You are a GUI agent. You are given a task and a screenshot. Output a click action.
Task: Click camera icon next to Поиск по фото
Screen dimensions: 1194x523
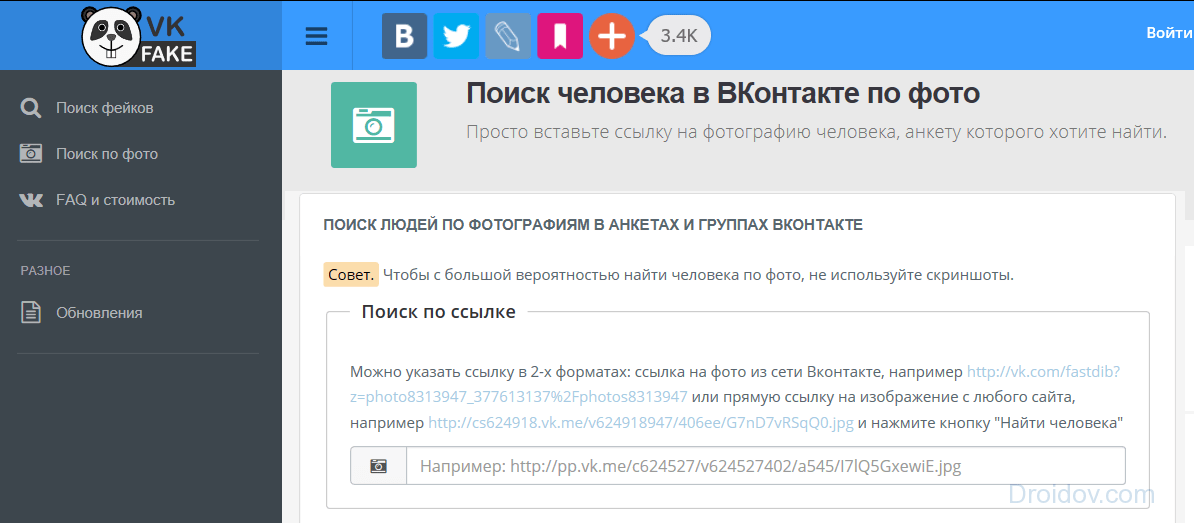click(x=30, y=153)
